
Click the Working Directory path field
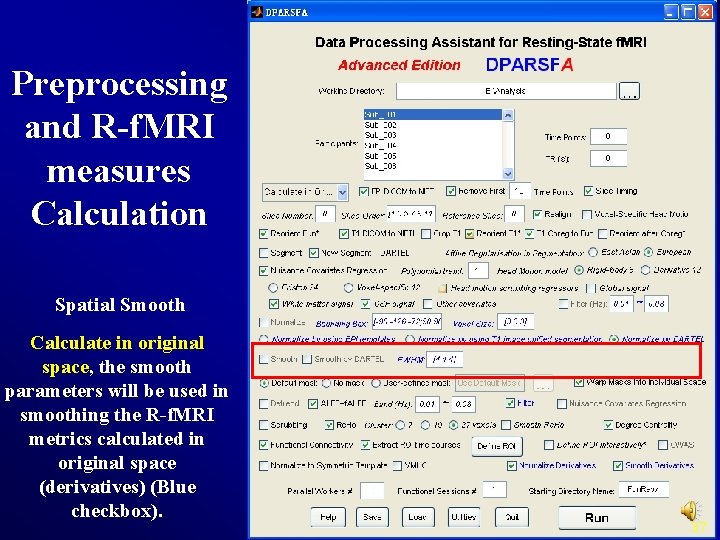click(506, 91)
